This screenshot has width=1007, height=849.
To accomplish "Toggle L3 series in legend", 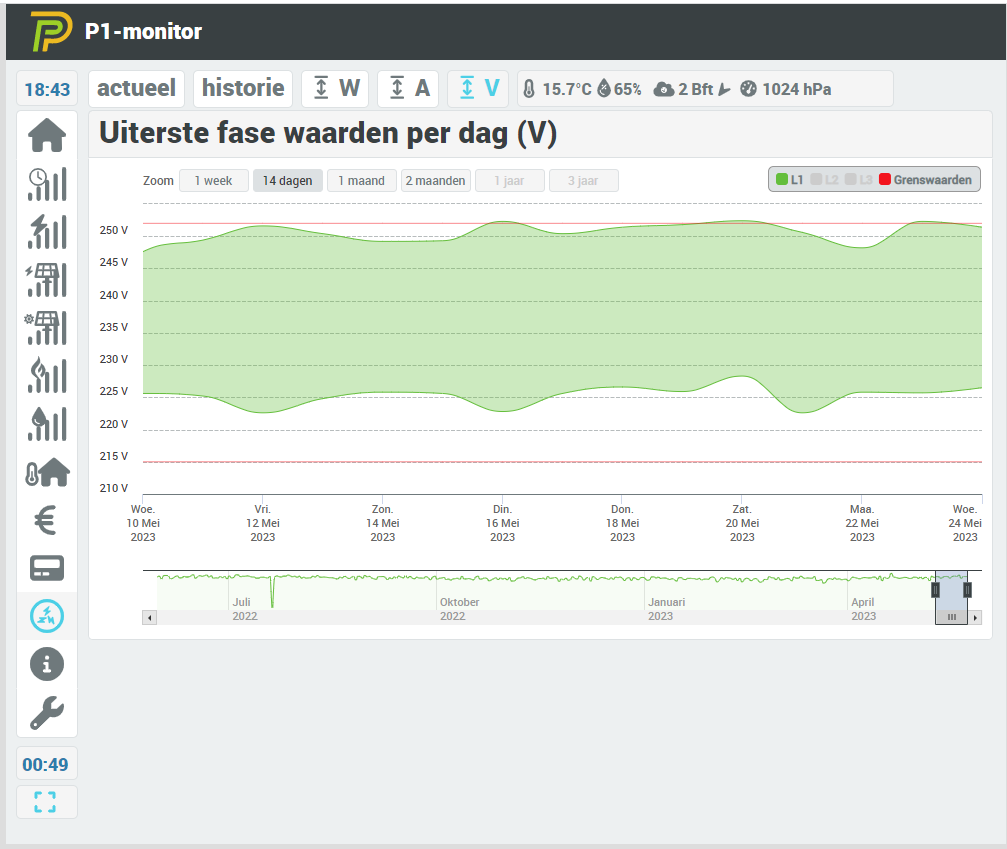I will tap(859, 180).
